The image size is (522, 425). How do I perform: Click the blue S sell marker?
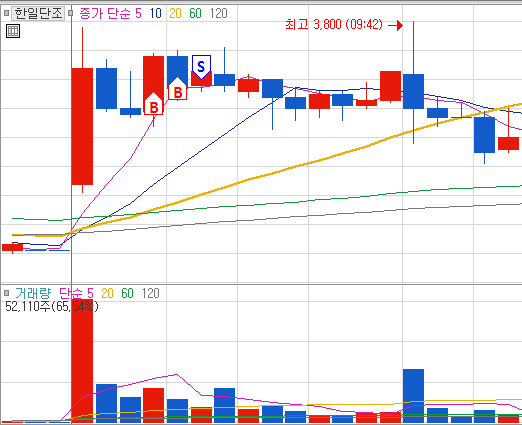201,67
